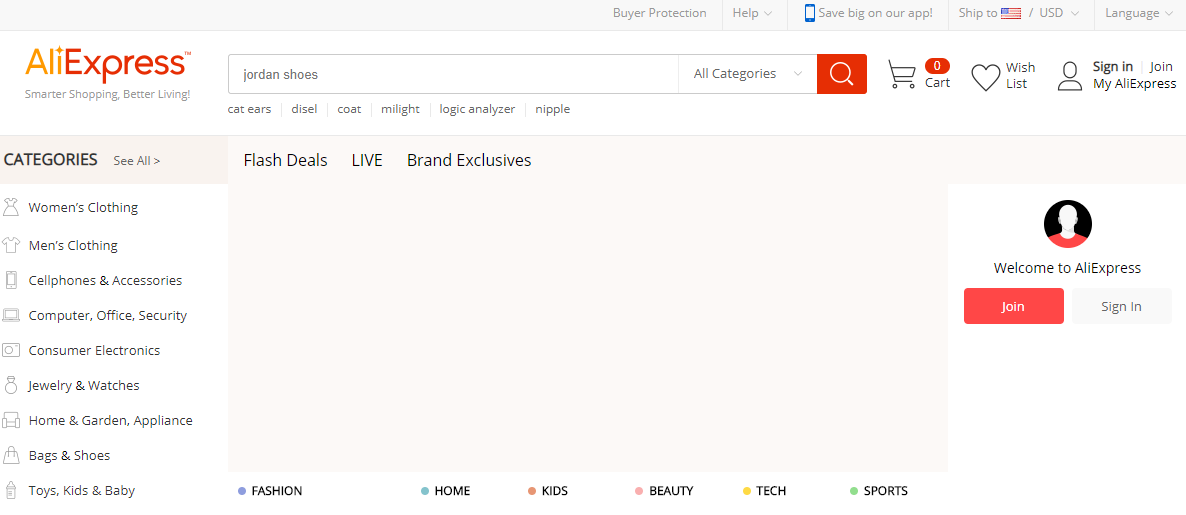This screenshot has width=1186, height=515.
Task: Click the Wish List heart icon
Action: coord(986,77)
